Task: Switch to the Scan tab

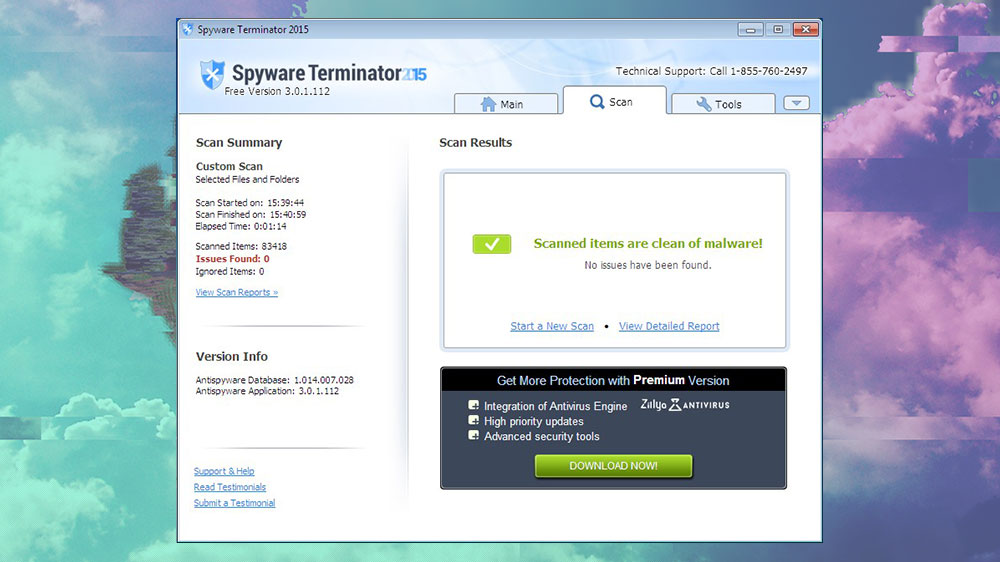Action: 615,101
